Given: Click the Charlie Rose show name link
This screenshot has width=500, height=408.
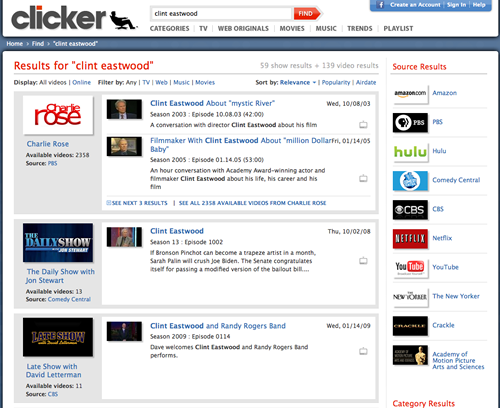Looking at the screenshot, I should [x=48, y=144].
